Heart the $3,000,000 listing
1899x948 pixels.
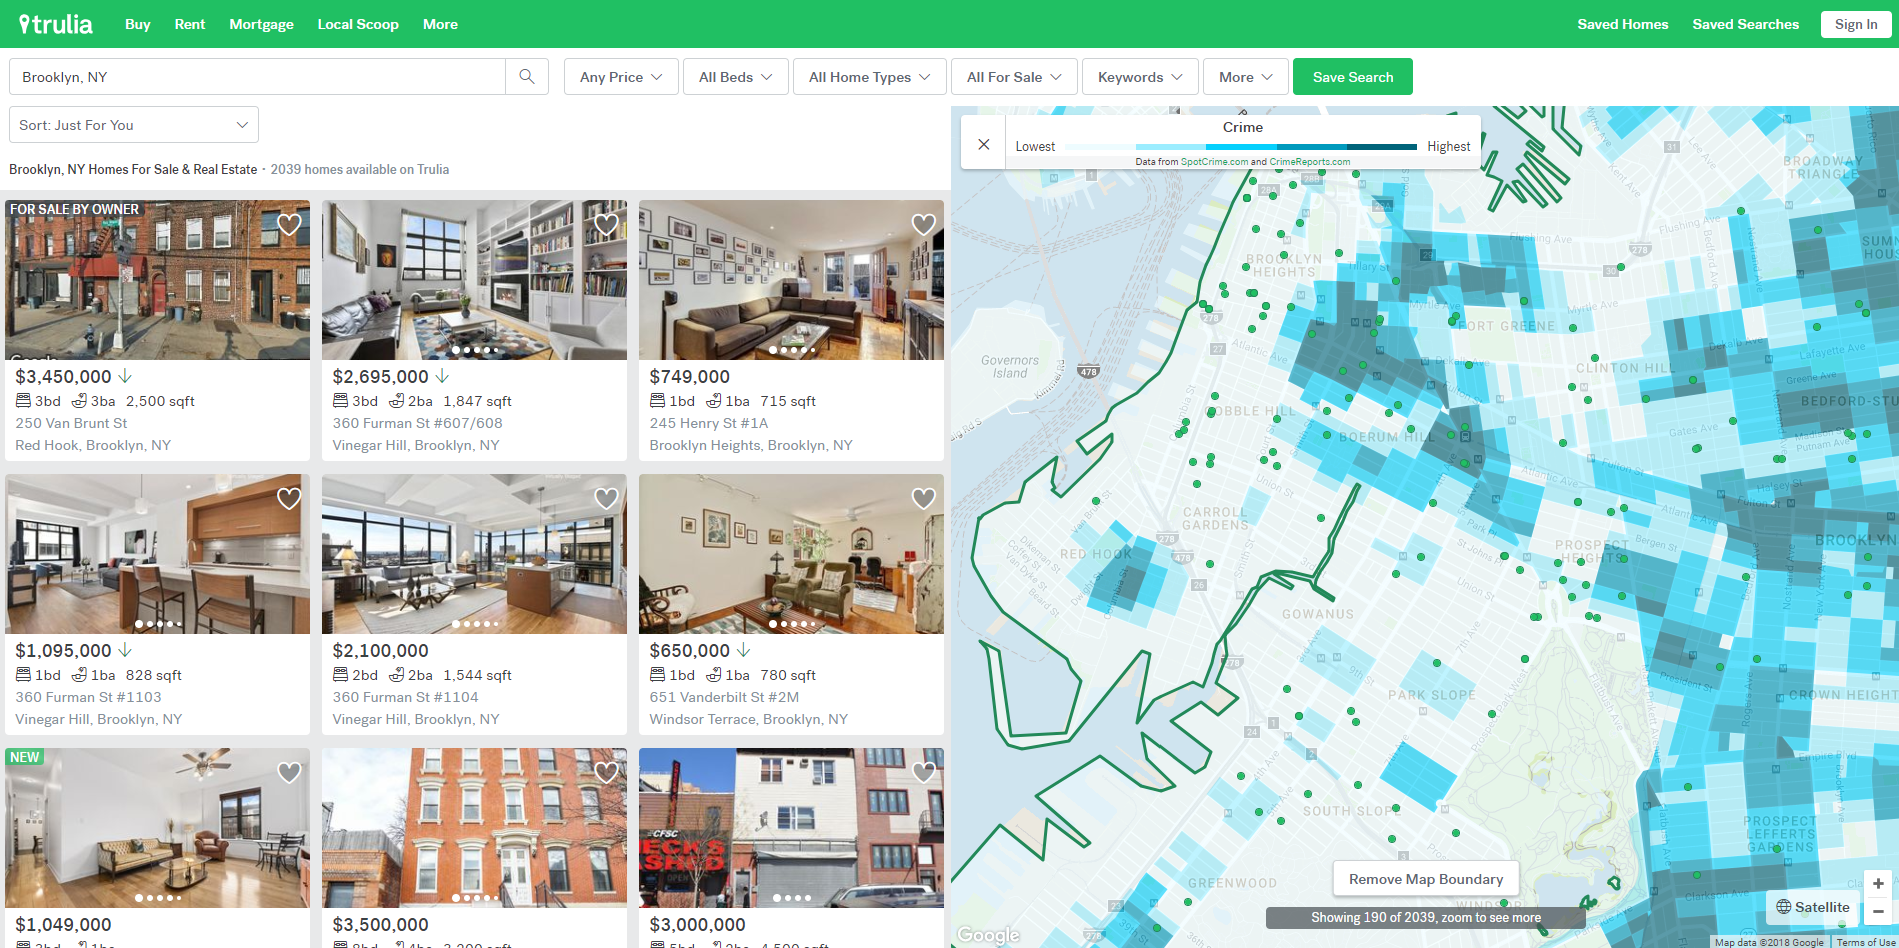[x=923, y=773]
